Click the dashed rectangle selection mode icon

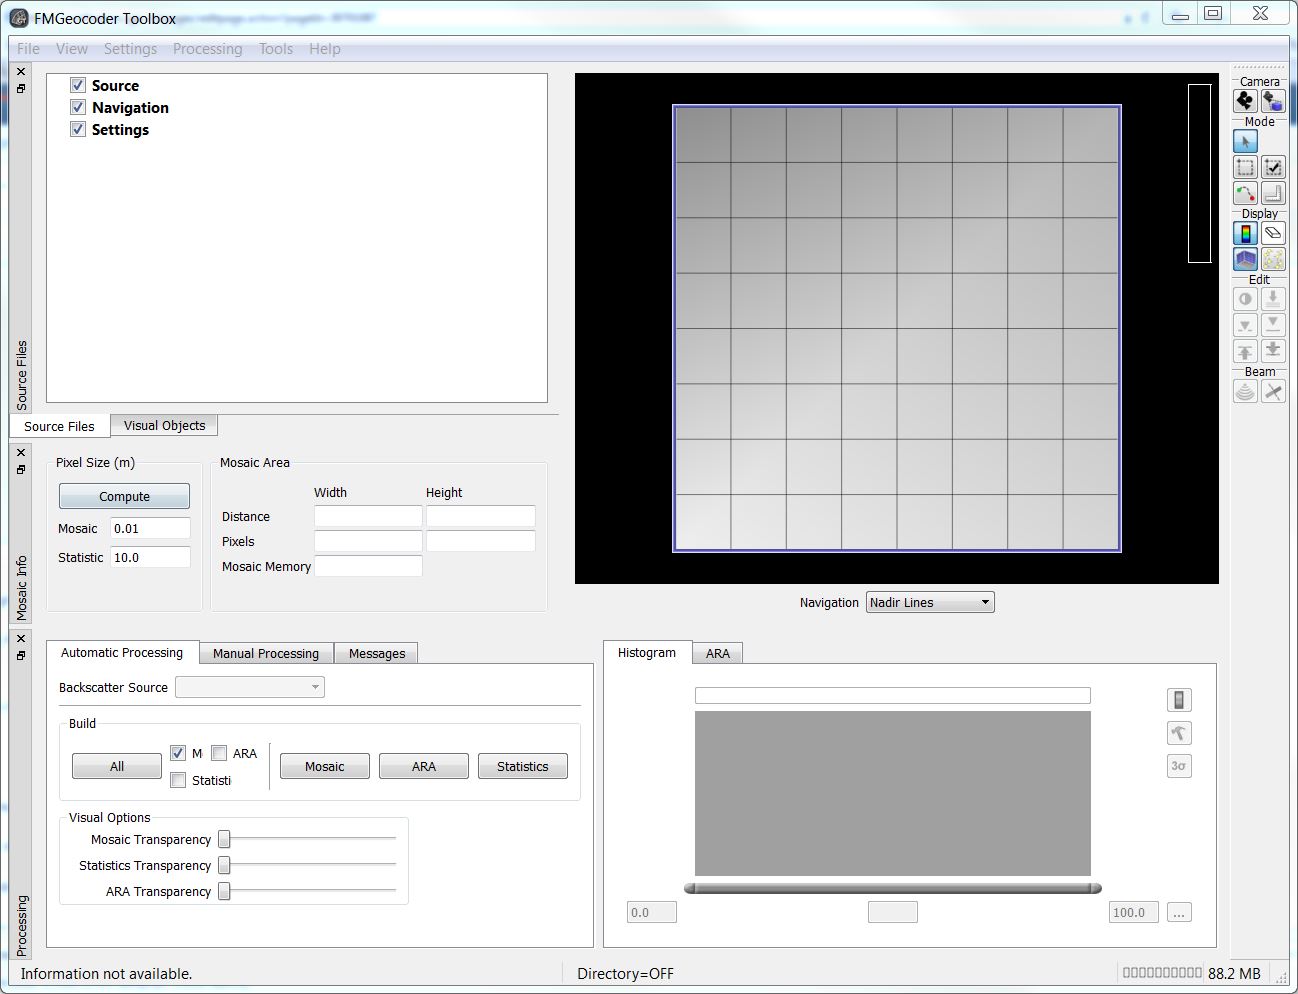tap(1245, 168)
